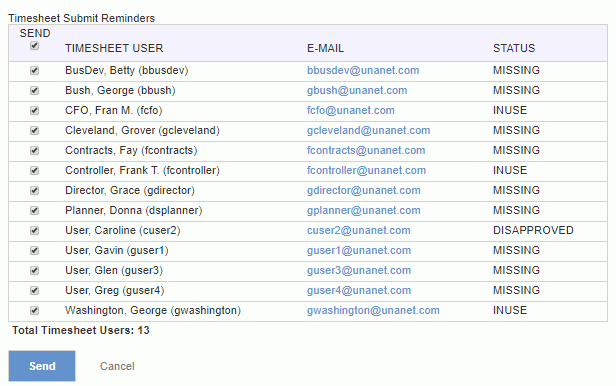Open the gwashington@unanet.com email address
Screen dimensions: 616x386
373,311
